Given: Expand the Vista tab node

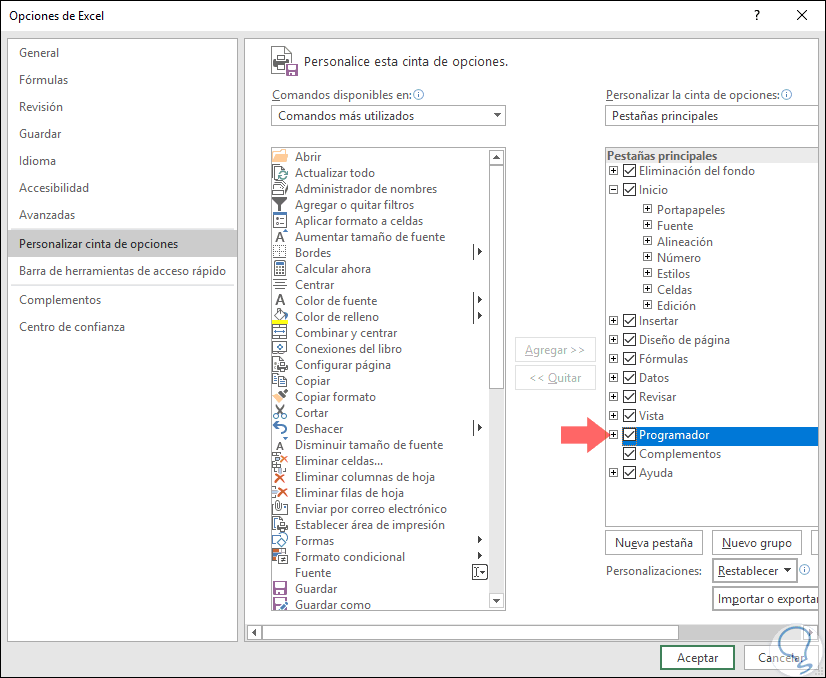Looking at the screenshot, I should coord(613,415).
